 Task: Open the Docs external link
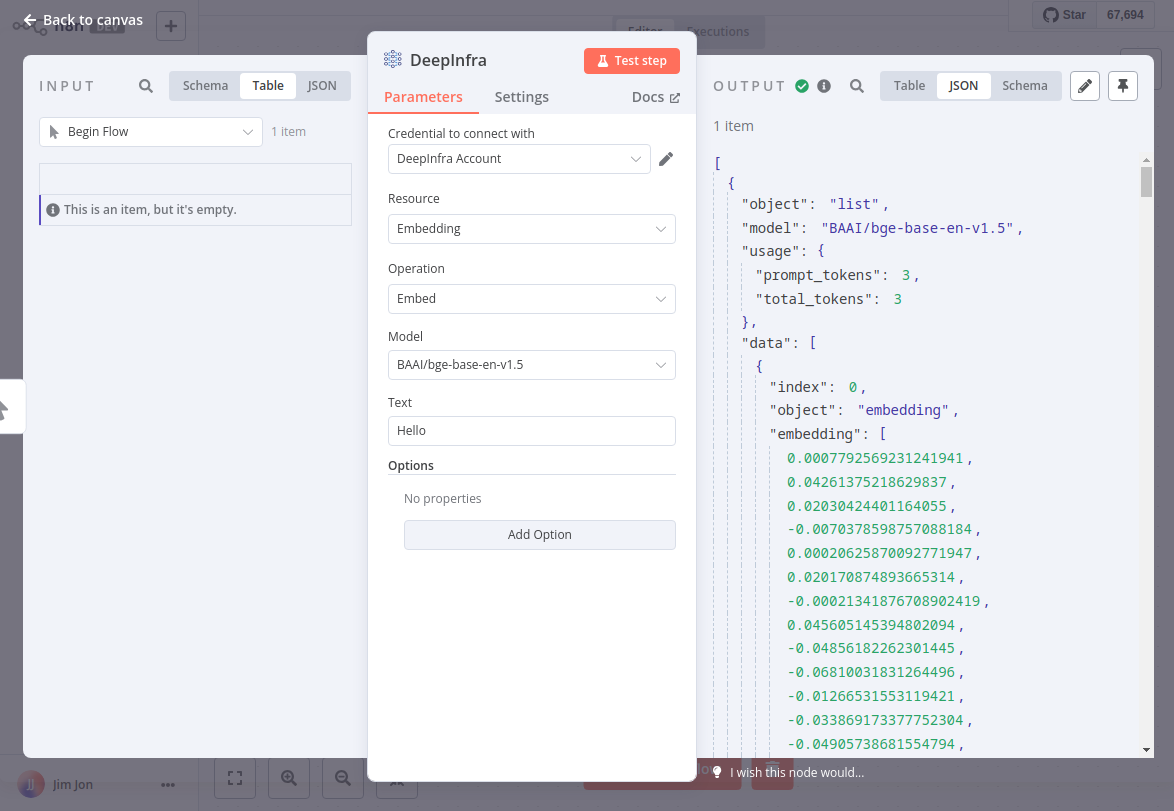pos(655,97)
